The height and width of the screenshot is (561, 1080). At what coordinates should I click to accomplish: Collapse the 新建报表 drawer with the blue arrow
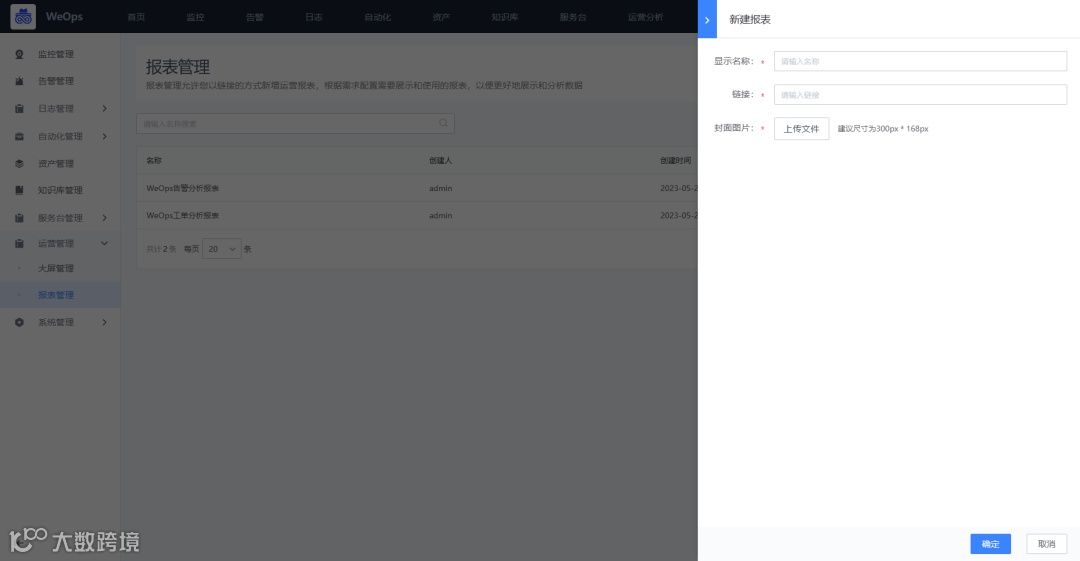(707, 19)
